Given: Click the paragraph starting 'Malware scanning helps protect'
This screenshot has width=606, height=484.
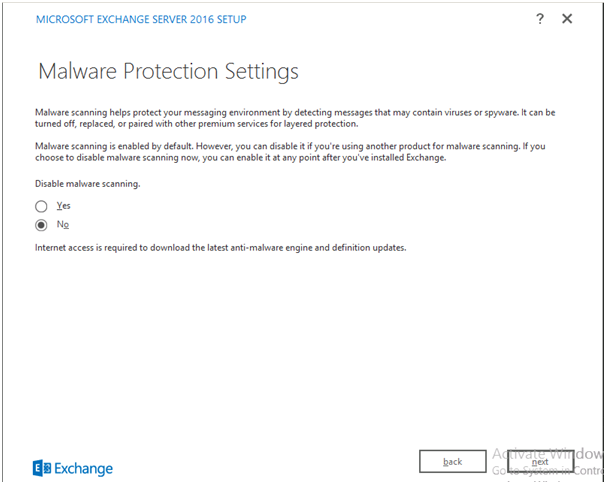Looking at the screenshot, I should tap(295, 118).
